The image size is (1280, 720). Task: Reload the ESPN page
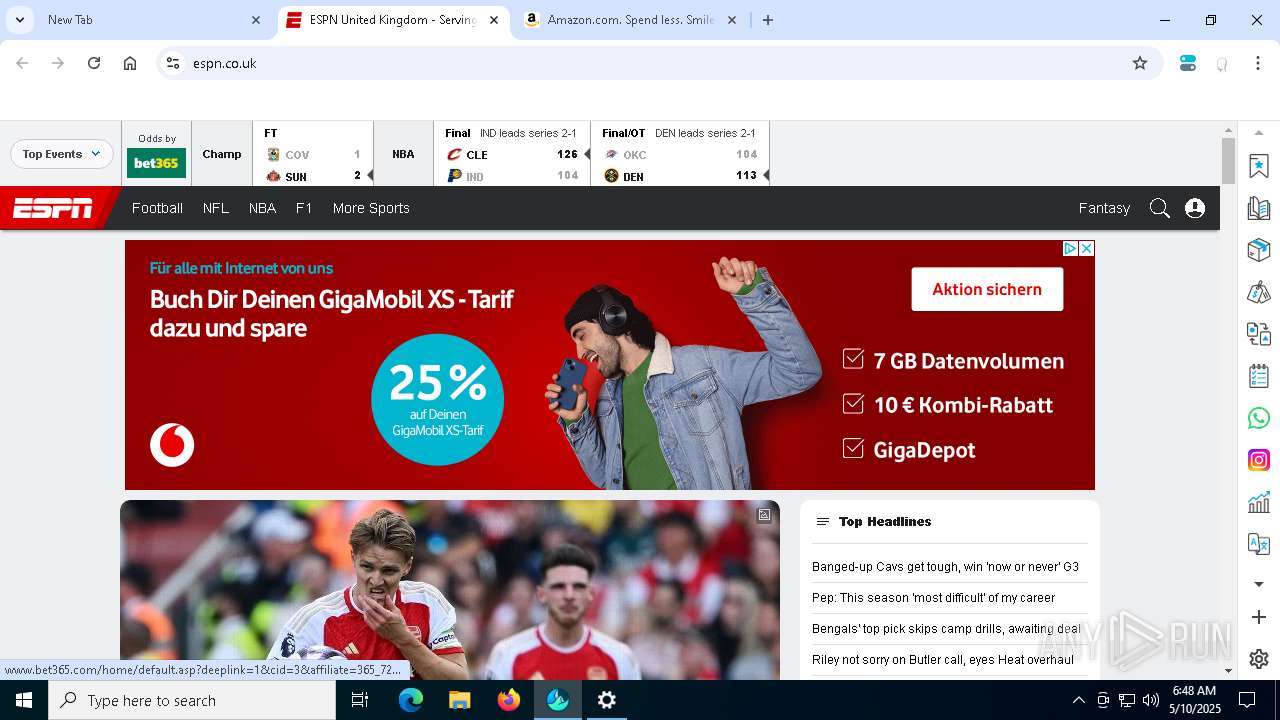click(x=94, y=63)
